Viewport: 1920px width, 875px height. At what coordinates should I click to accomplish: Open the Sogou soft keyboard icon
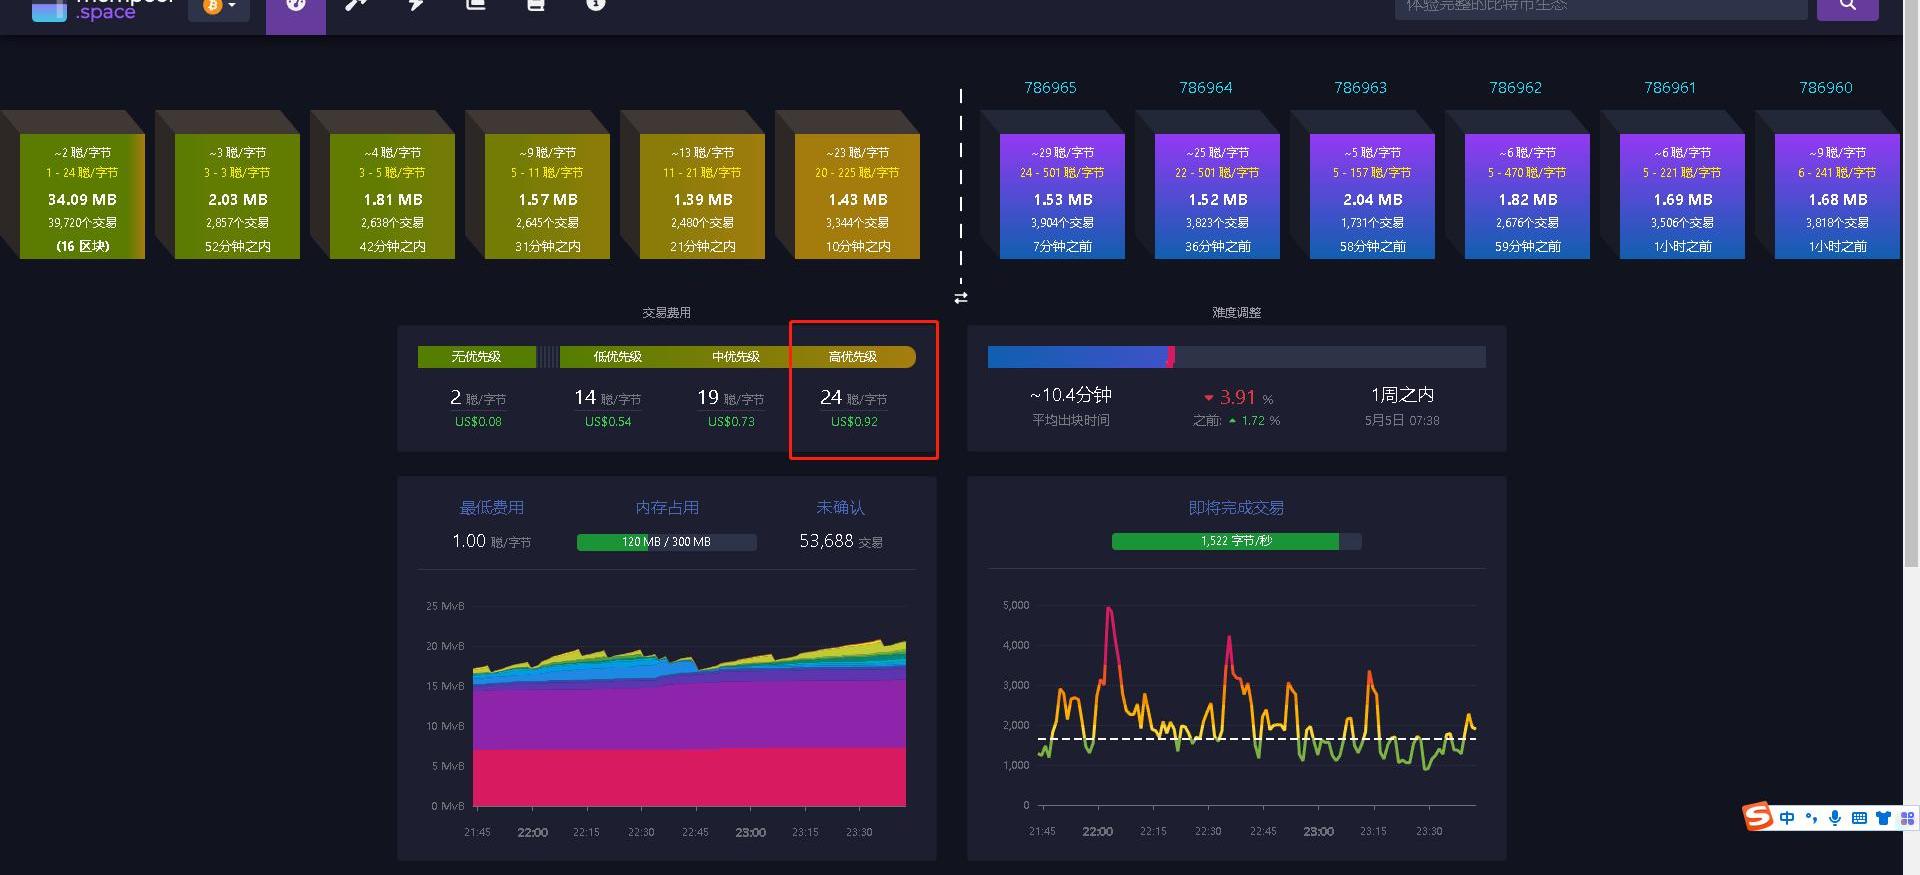(x=1859, y=818)
